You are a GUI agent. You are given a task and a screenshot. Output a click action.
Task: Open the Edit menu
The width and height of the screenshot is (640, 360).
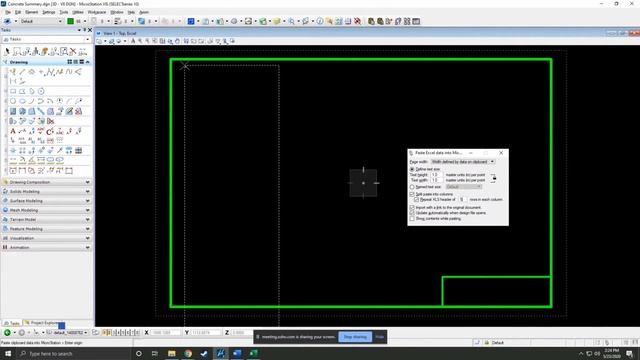18,12
